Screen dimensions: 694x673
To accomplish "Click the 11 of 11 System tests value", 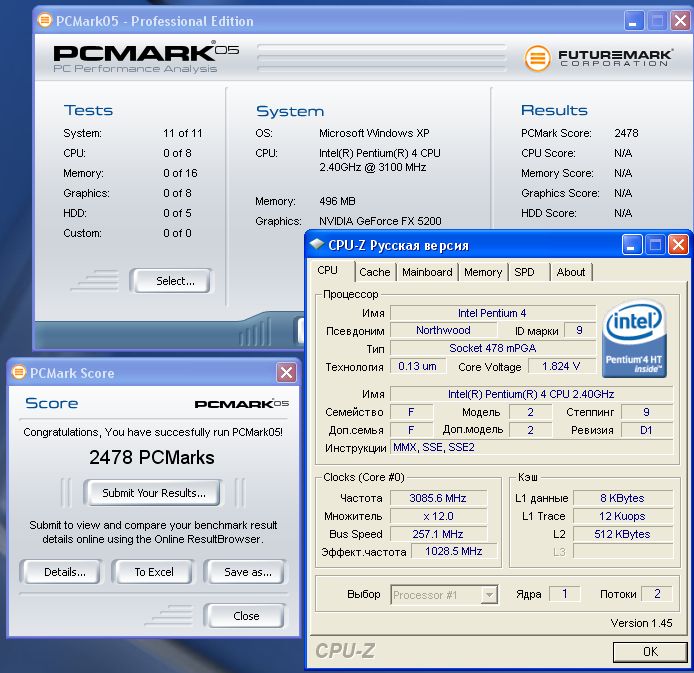I will pos(182,133).
